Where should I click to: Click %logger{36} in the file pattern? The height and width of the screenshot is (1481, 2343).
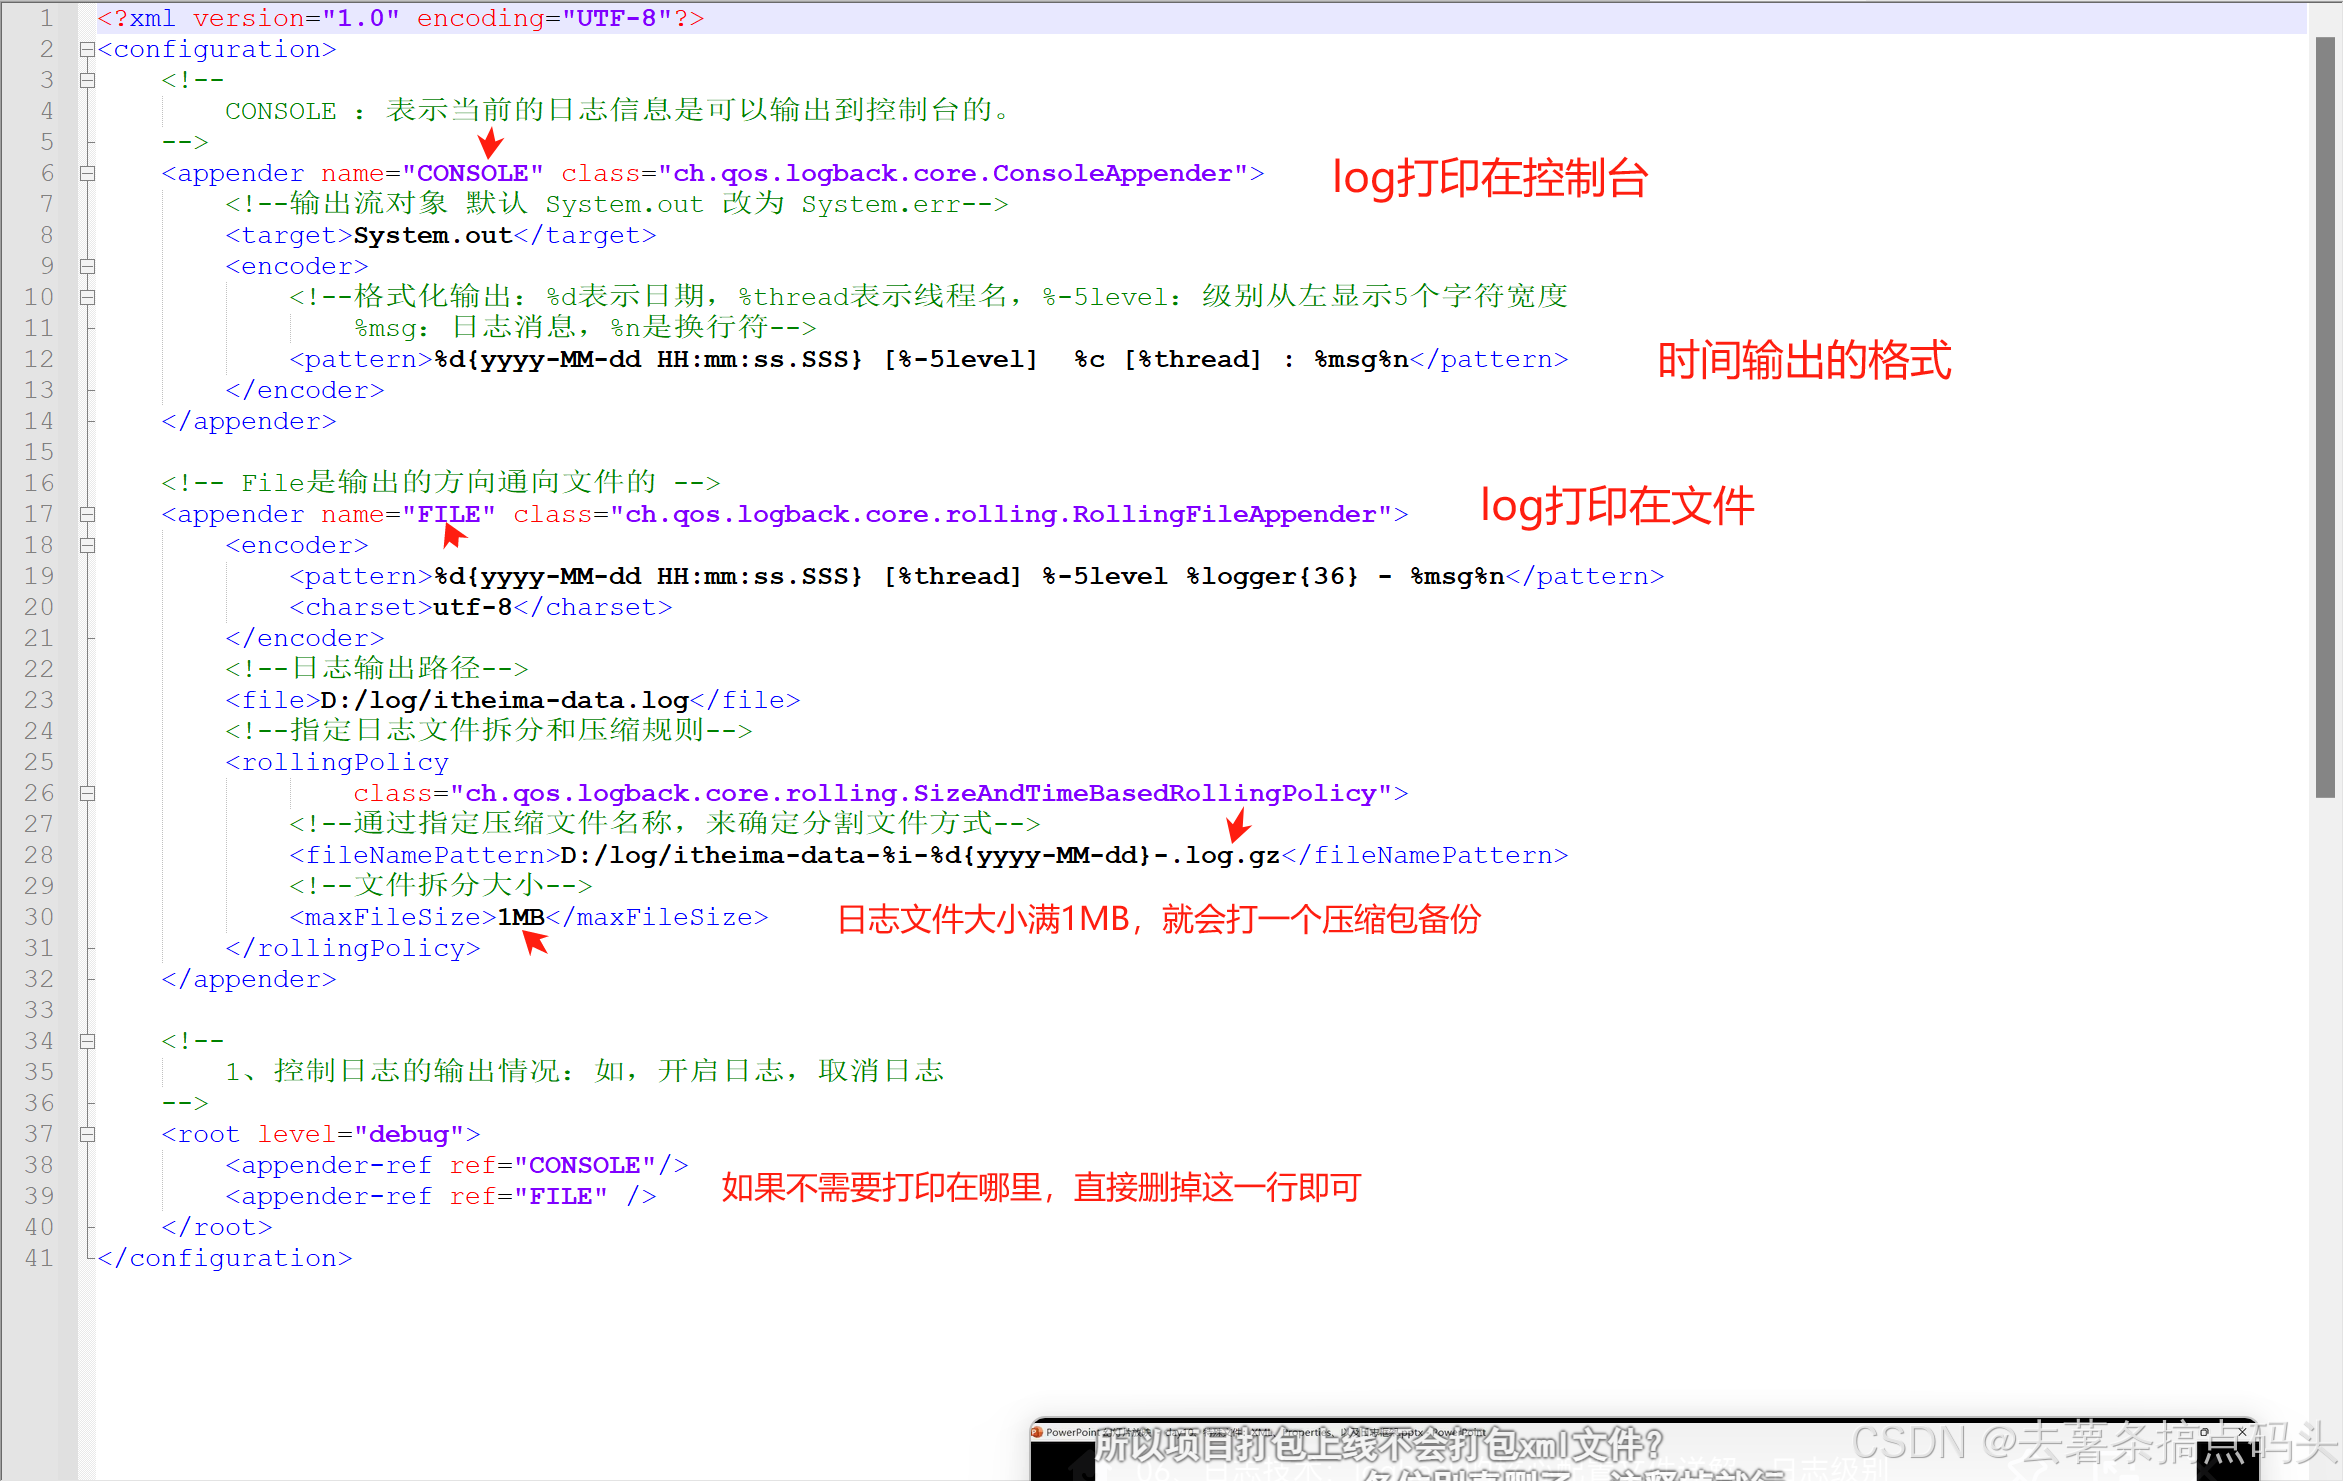1273,576
